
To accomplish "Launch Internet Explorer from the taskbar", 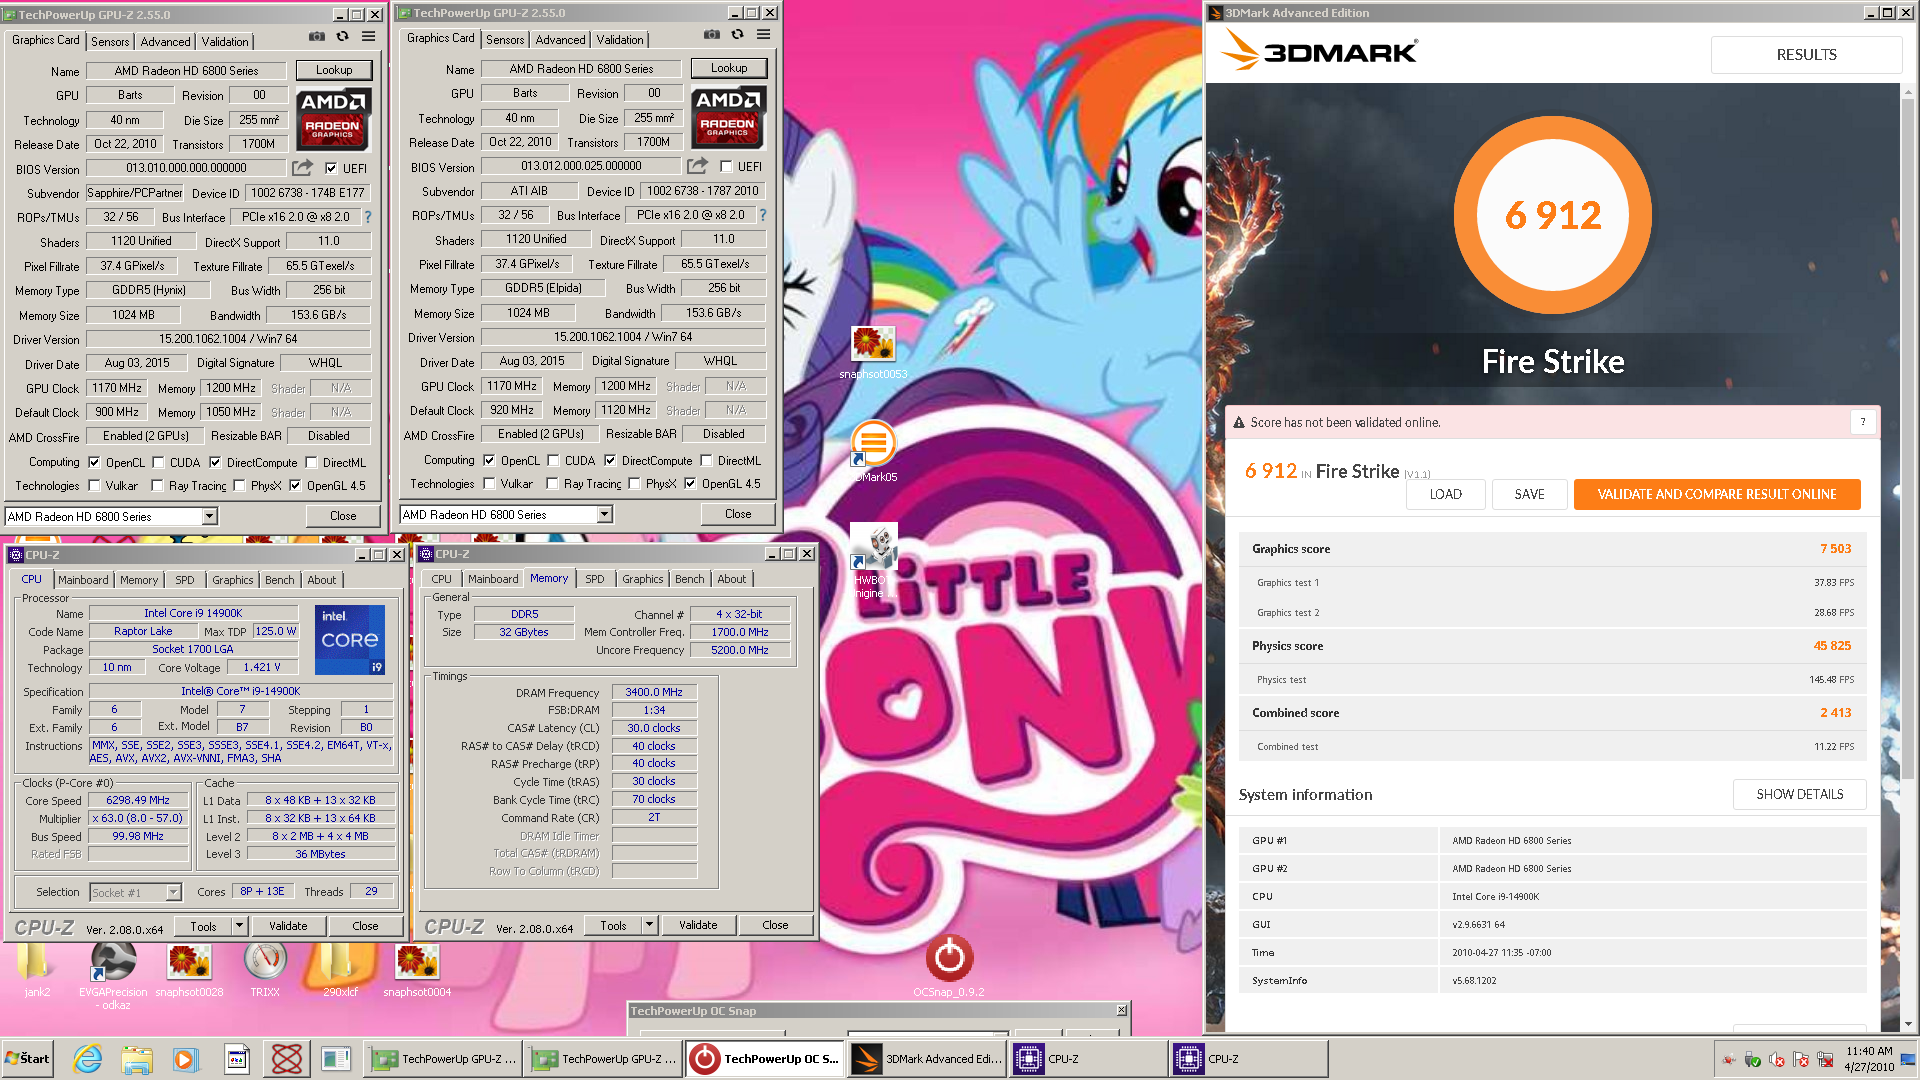I will pyautogui.click(x=88, y=1058).
